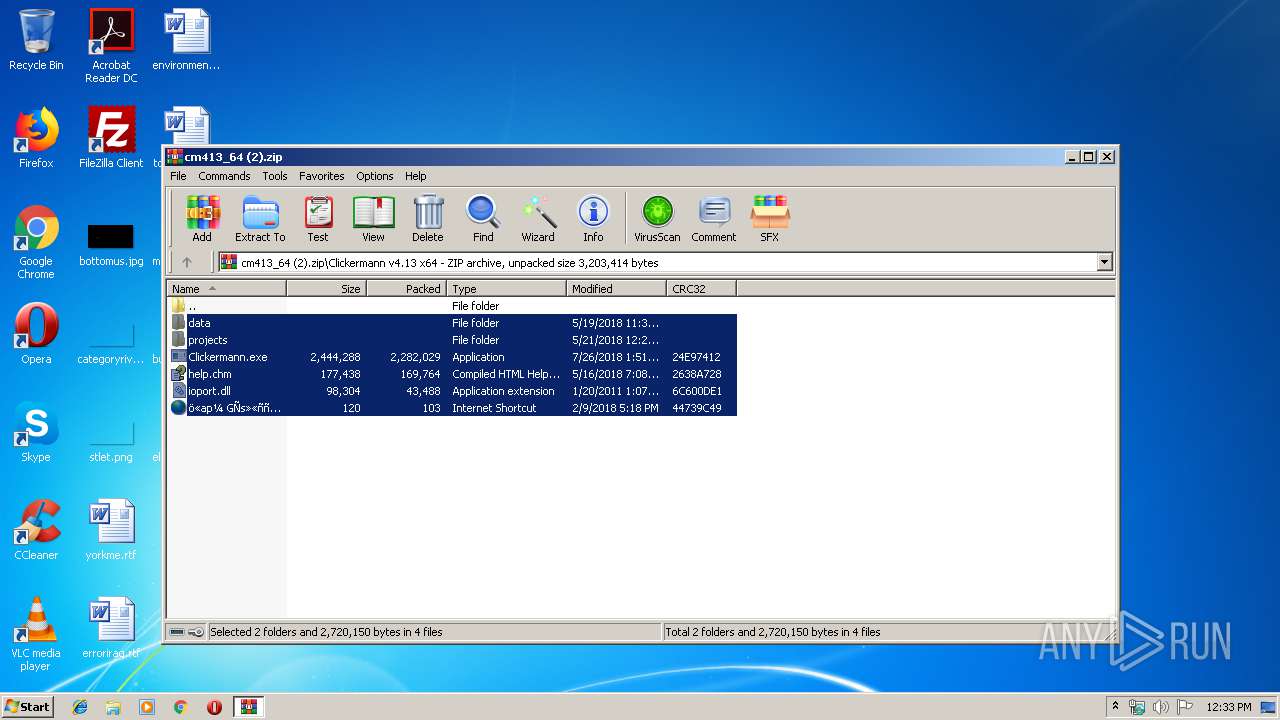Sort by Modified column header

click(x=617, y=288)
